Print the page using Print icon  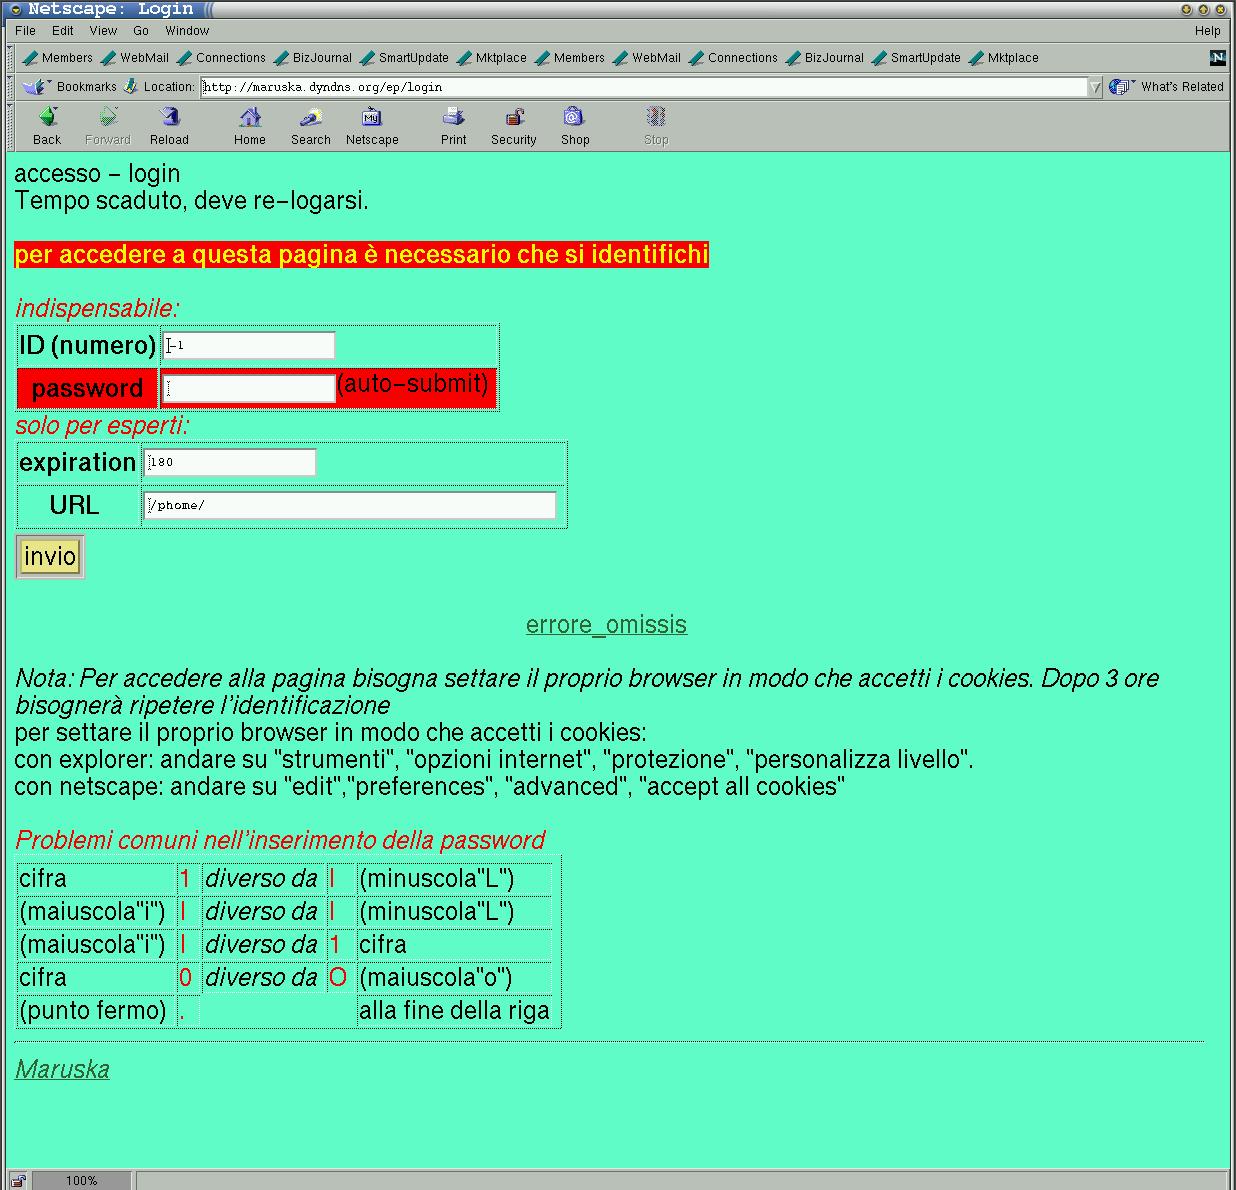pos(453,118)
